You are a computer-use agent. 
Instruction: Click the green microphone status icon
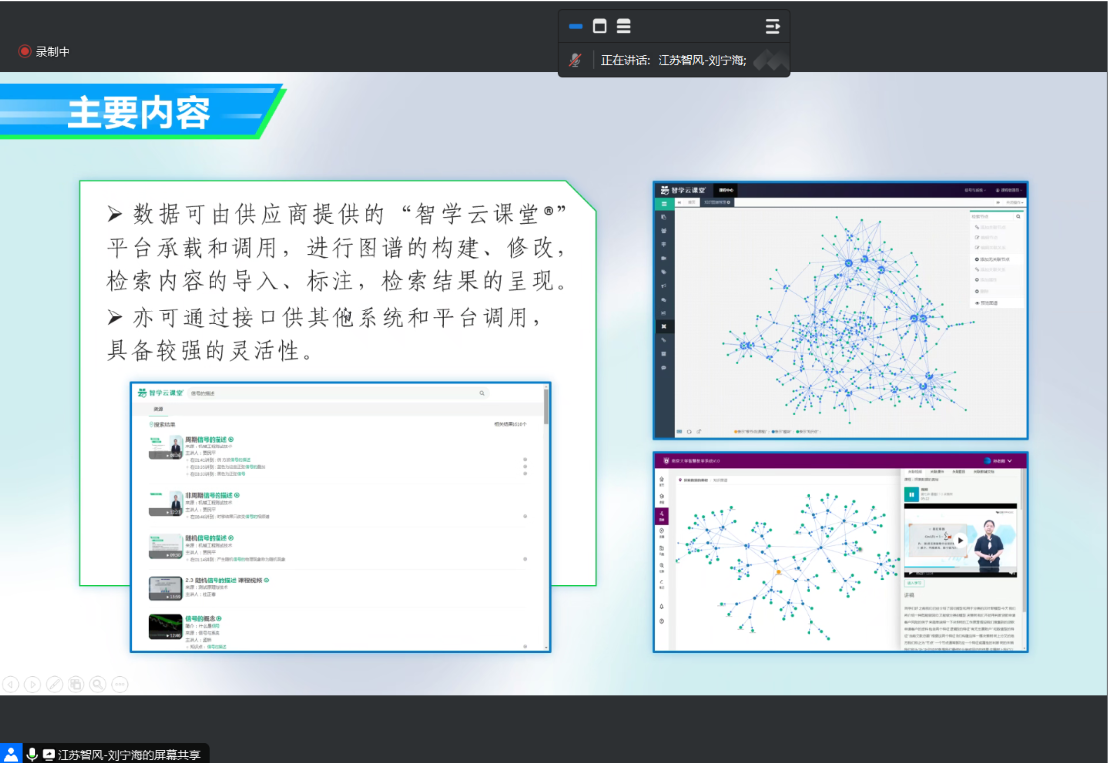31,755
